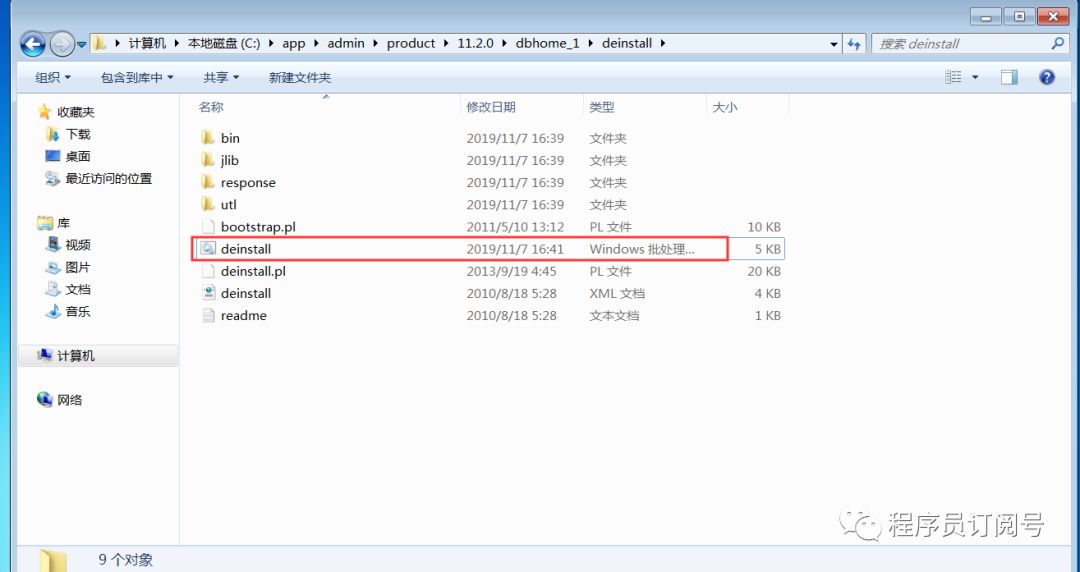Viewport: 1080px width, 572px height.
Task: Go back with the Back arrow button
Action: click(x=32, y=44)
